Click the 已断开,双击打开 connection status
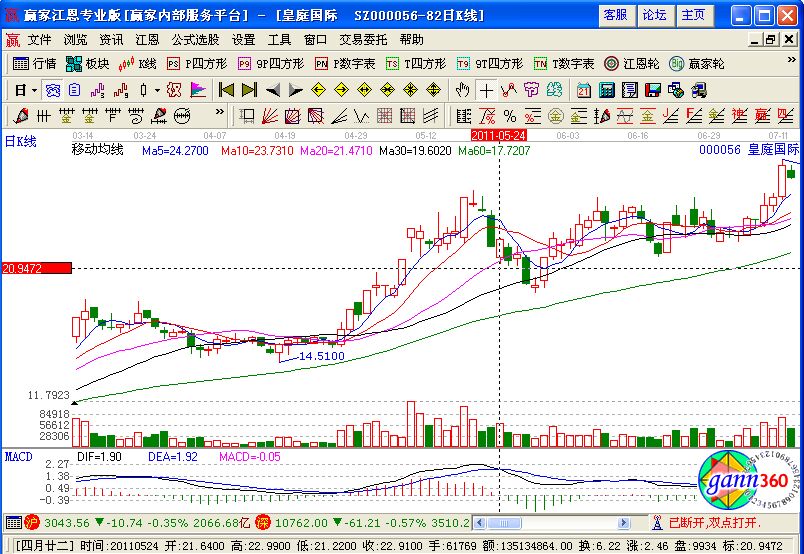 [714, 522]
